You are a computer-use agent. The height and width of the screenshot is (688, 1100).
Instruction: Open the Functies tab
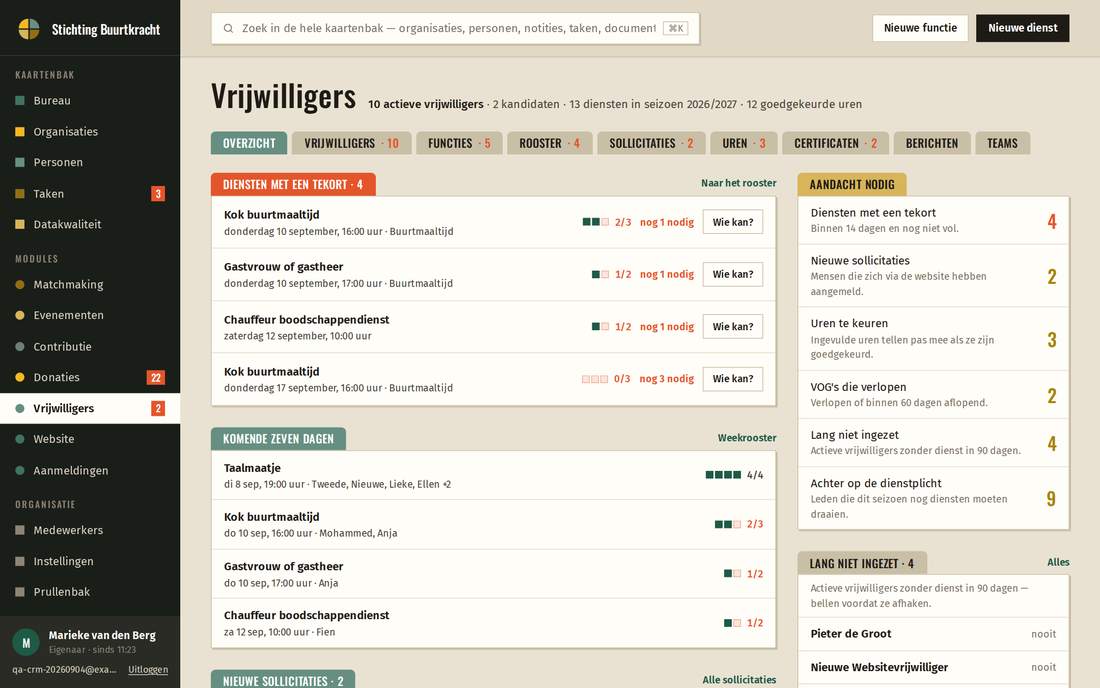tap(460, 143)
